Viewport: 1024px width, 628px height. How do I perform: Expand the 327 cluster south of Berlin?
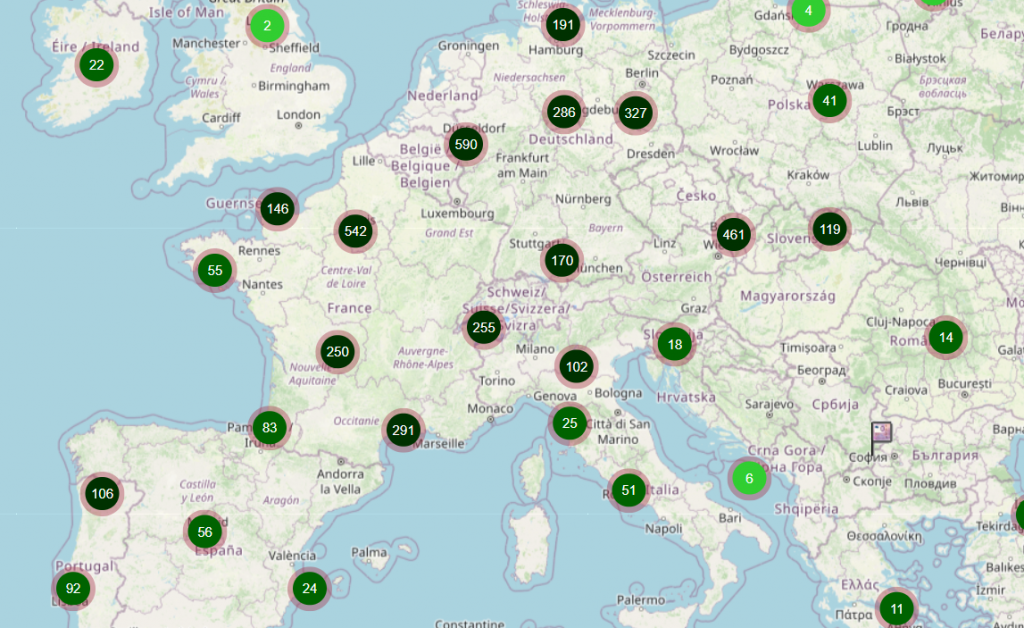pyautogui.click(x=635, y=113)
